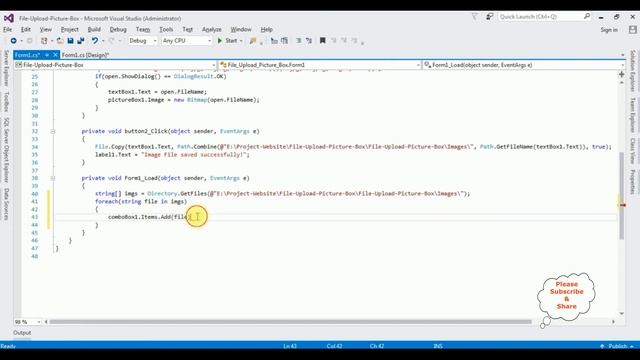Click the Find in Files toolbar icon
Viewport: 640px width, 360px height.
pyautogui.click(x=253, y=41)
